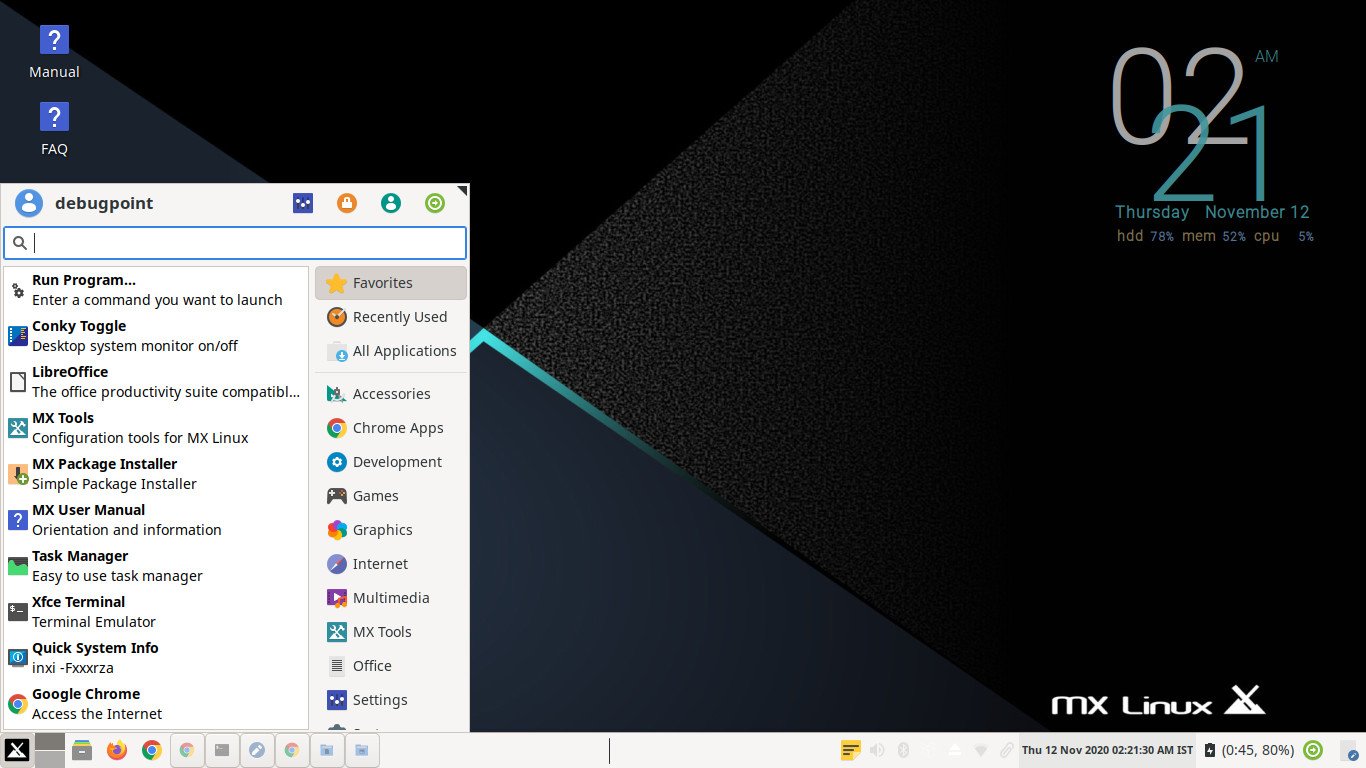1366x768 pixels.
Task: Open the Chrome Apps category
Action: 391,428
